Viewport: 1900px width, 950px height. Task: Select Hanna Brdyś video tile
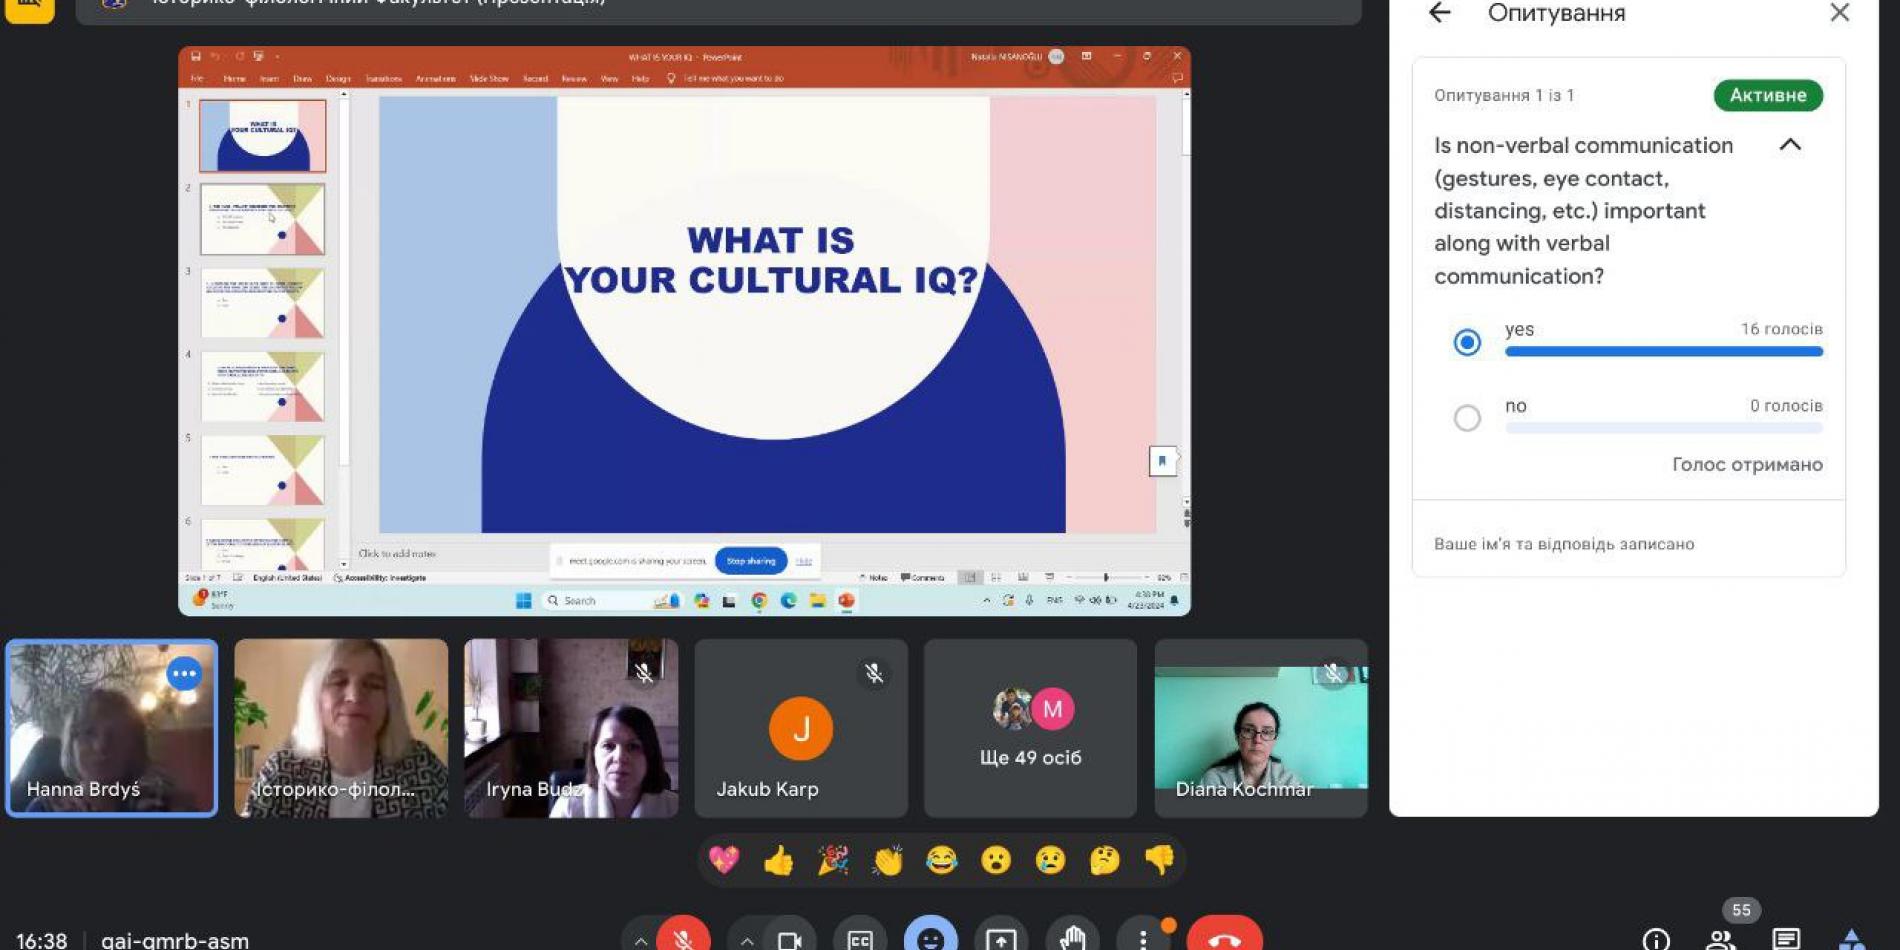(x=112, y=728)
